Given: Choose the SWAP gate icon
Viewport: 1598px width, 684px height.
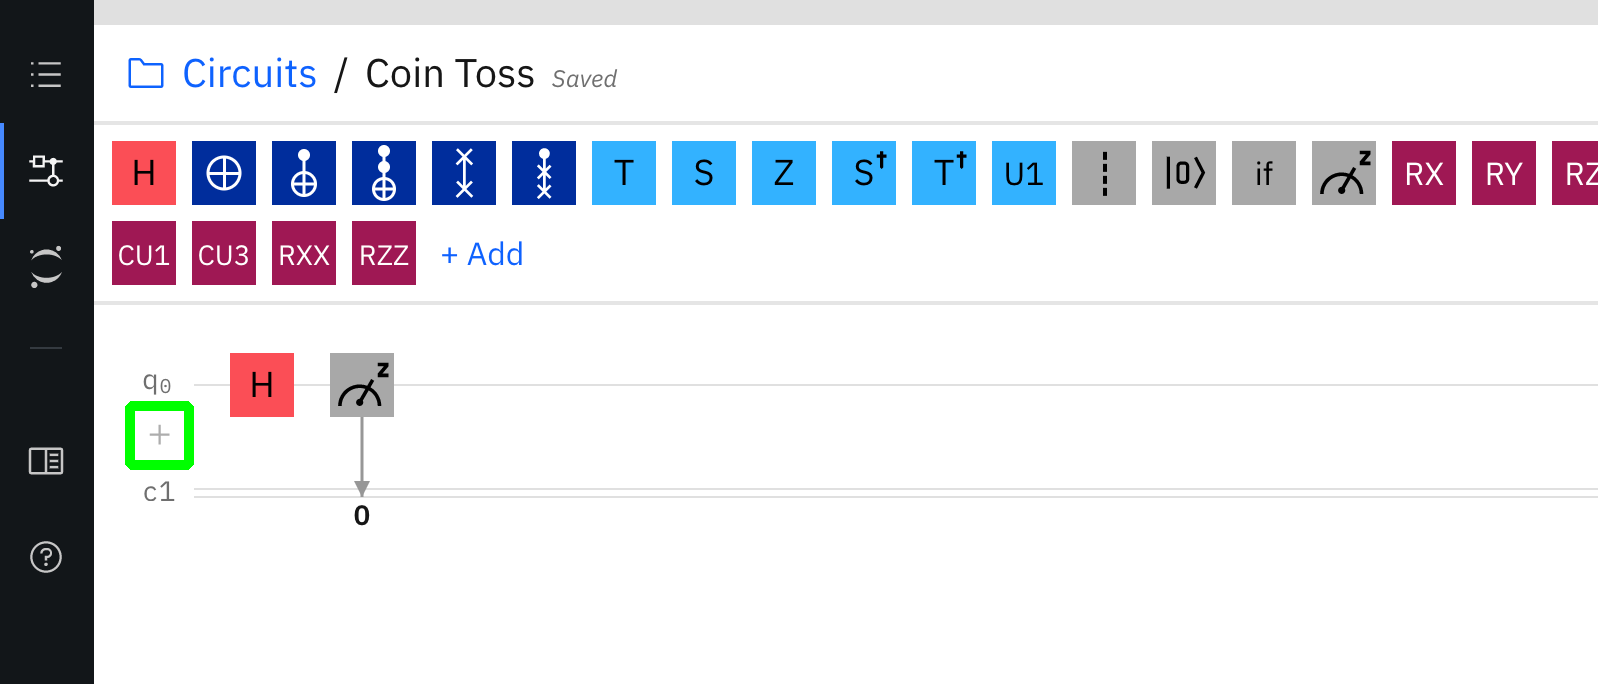Looking at the screenshot, I should point(464,173).
